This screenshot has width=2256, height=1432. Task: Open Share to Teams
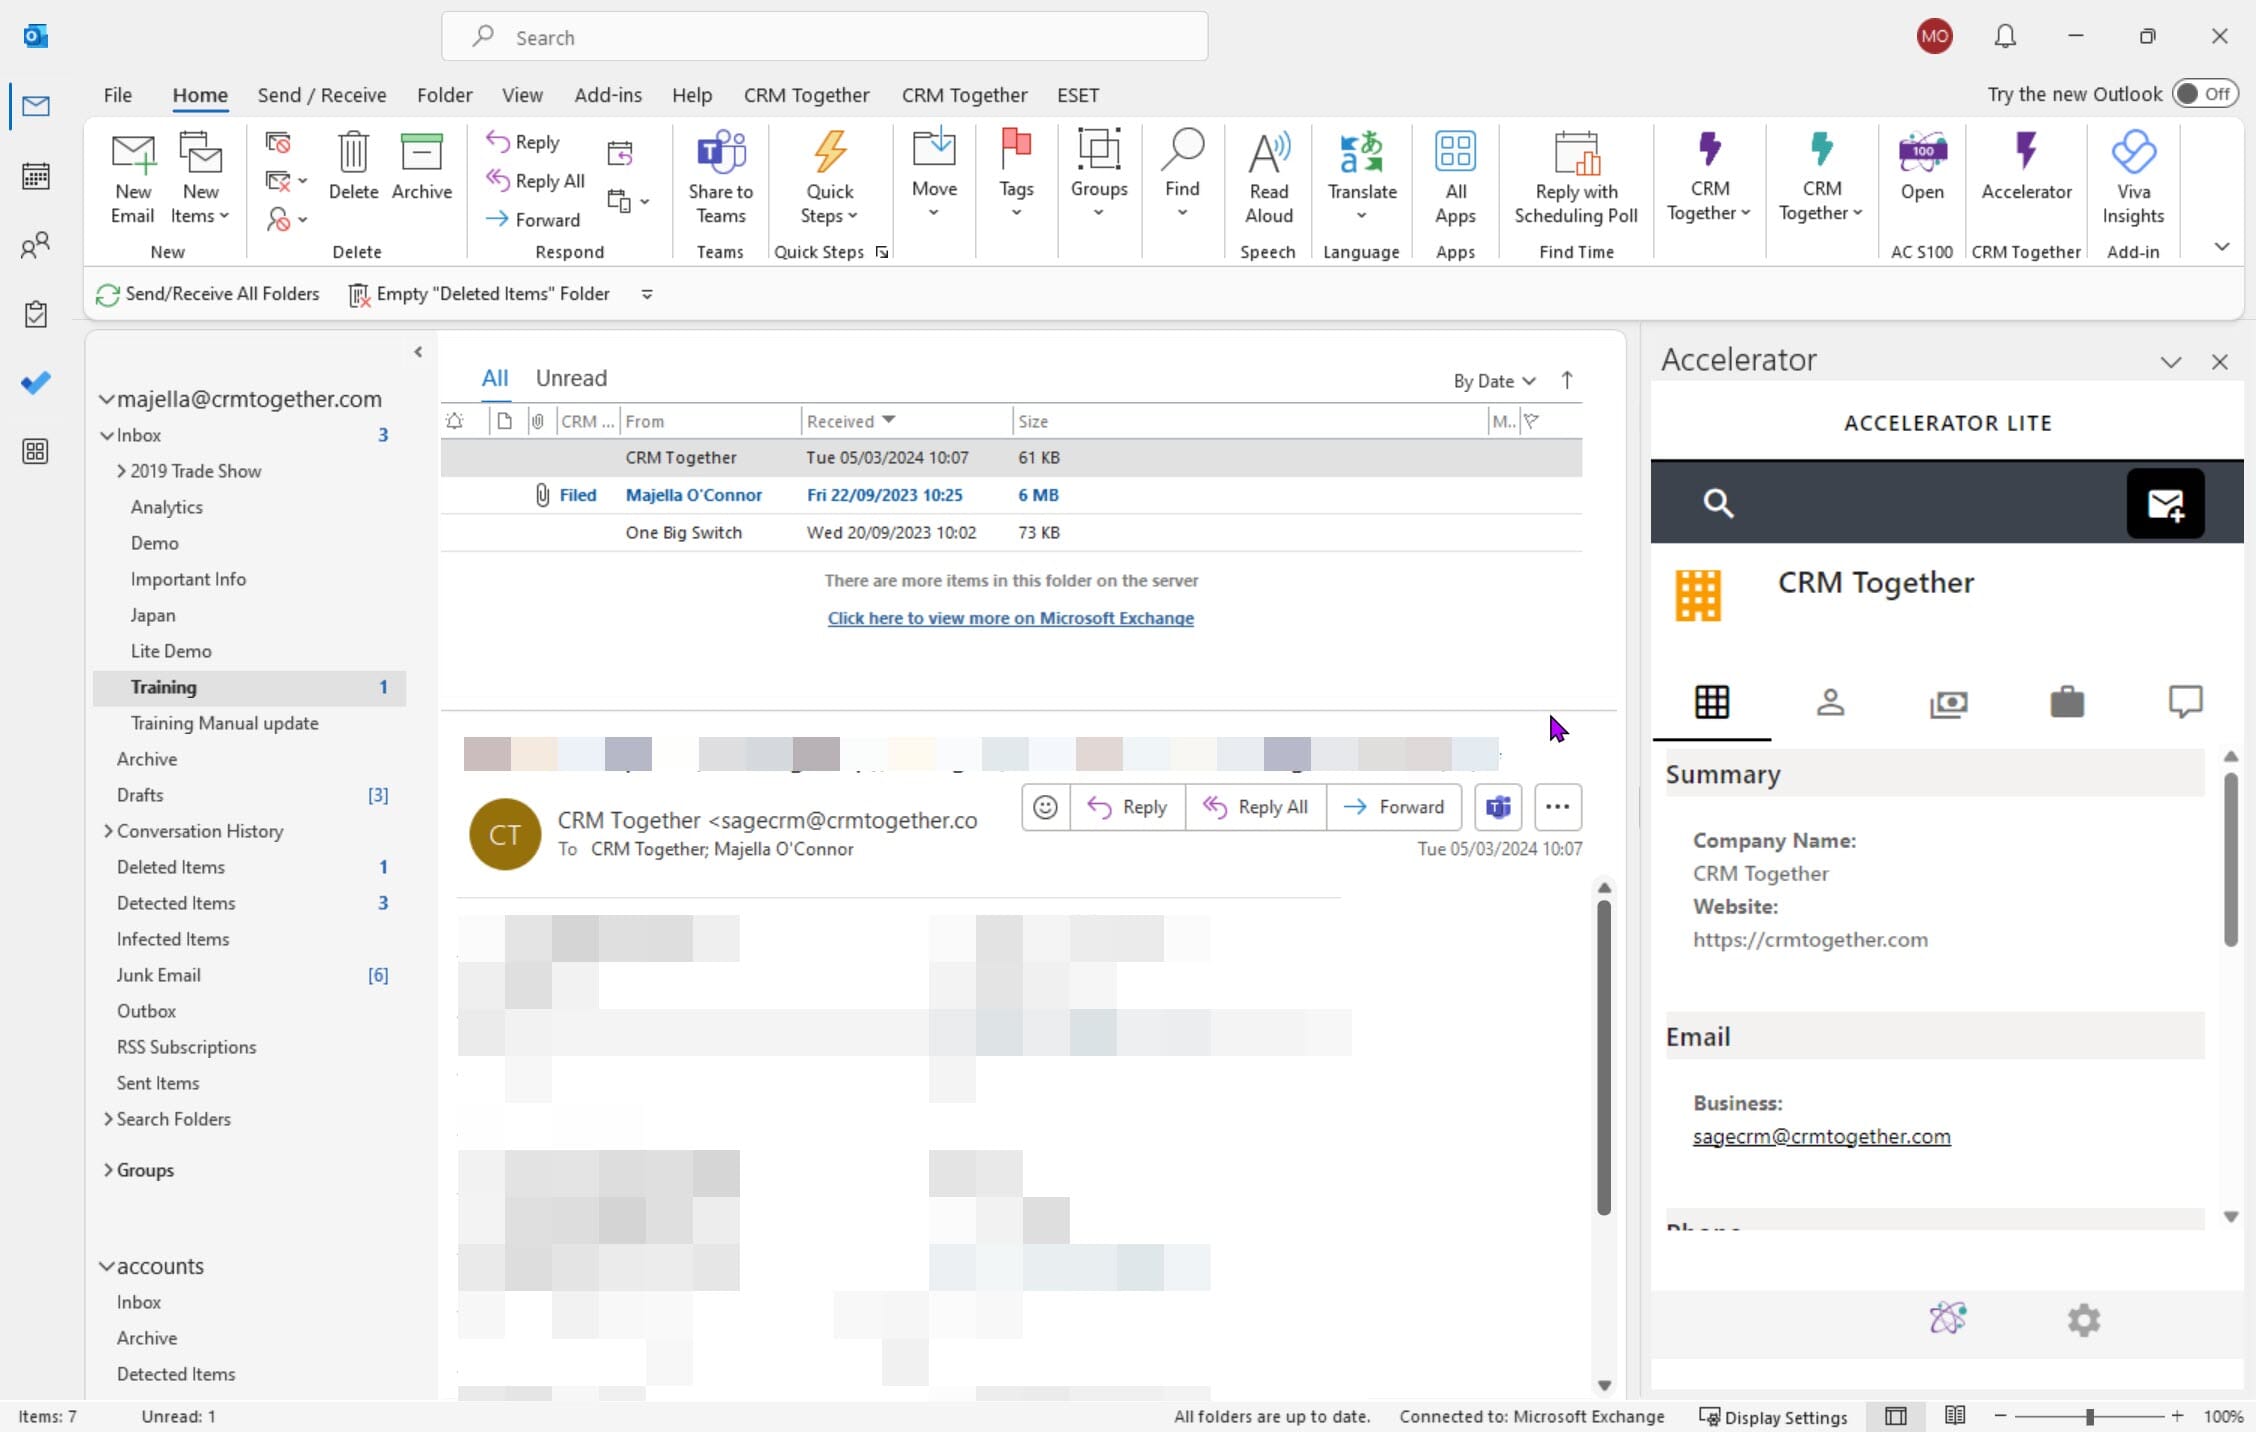[720, 178]
